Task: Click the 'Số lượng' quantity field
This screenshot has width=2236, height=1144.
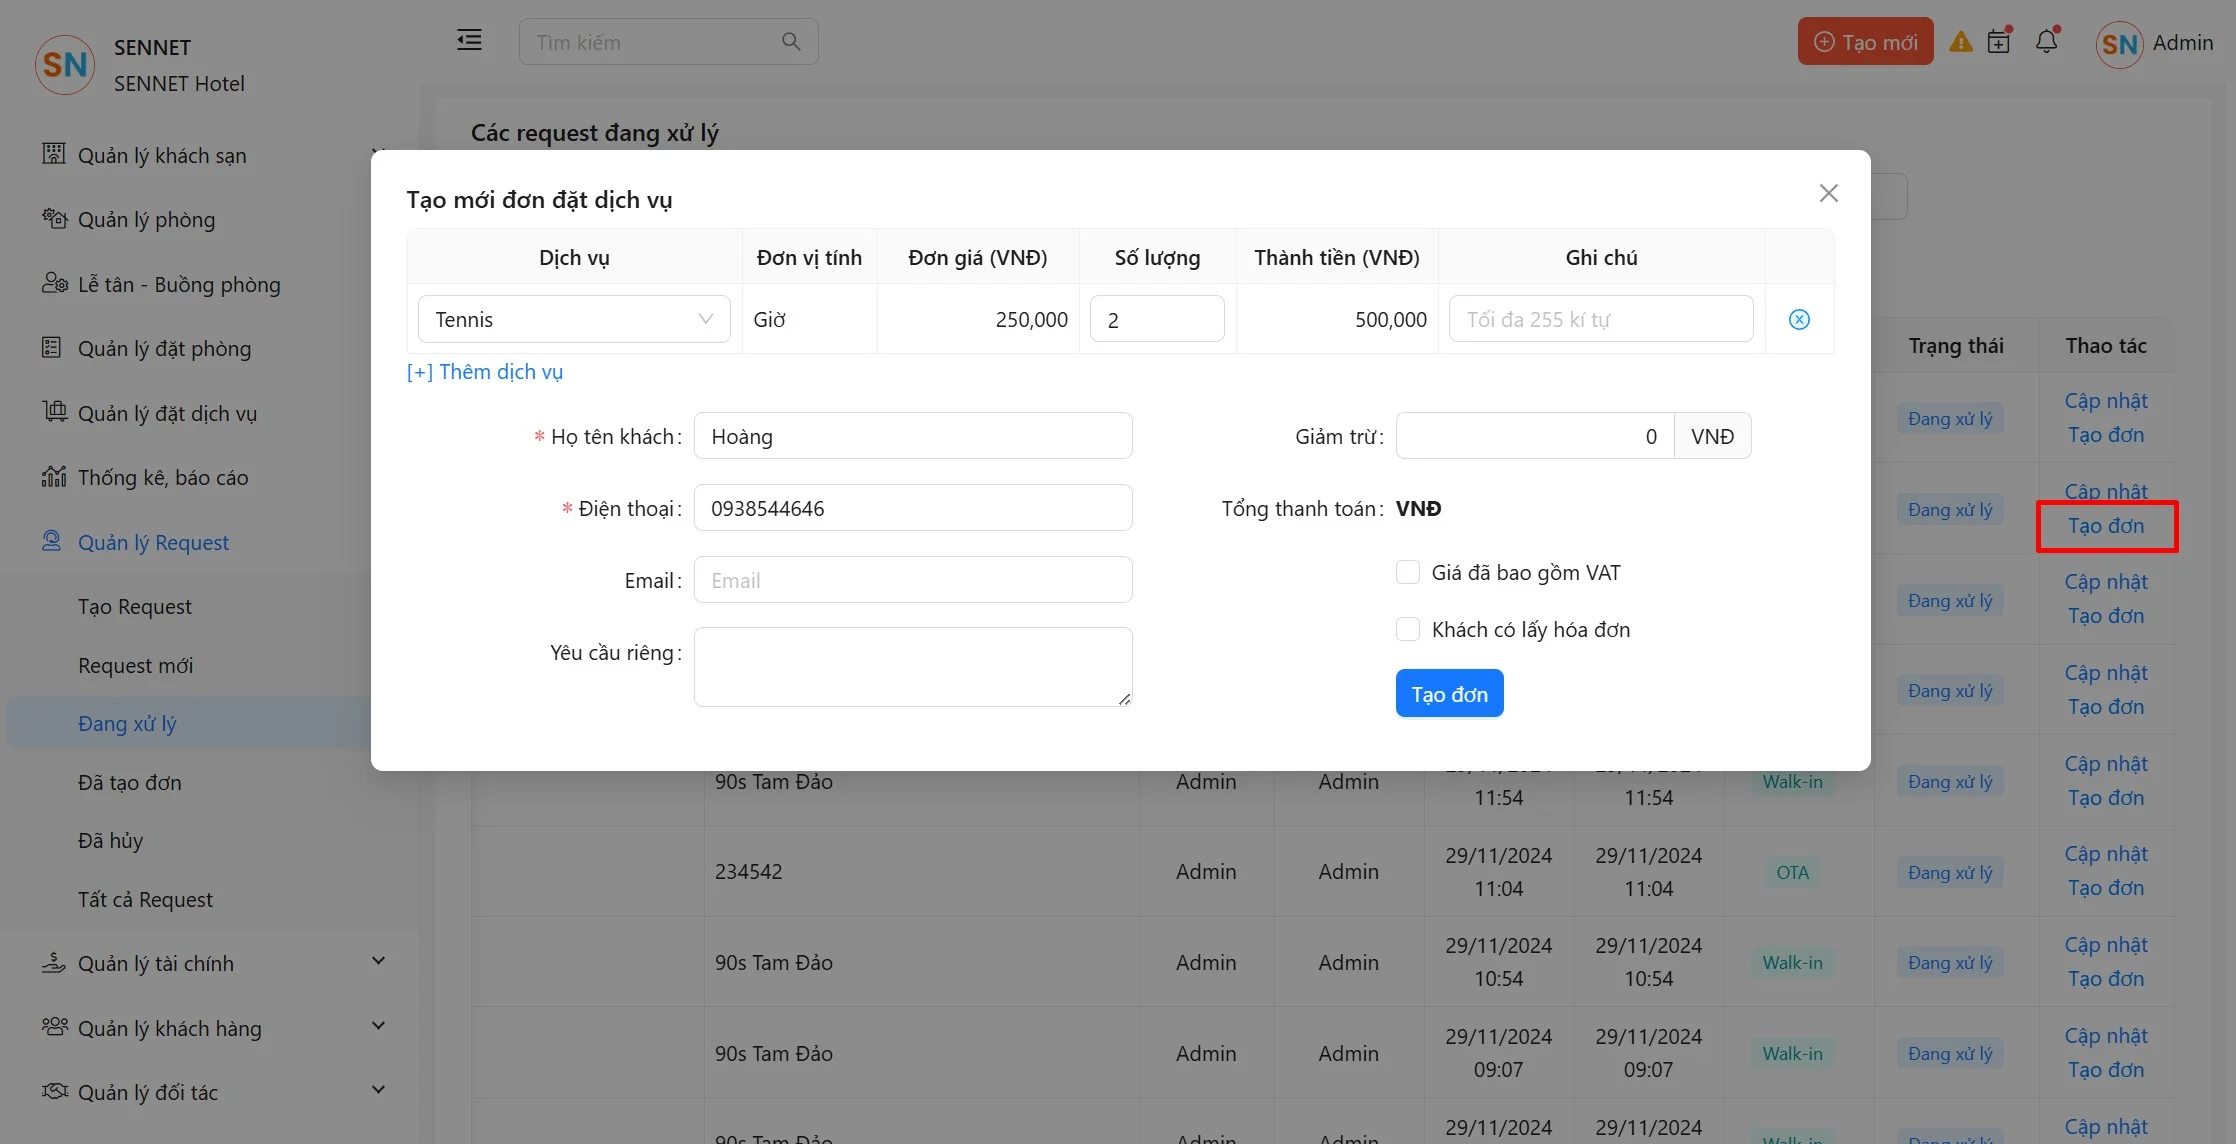Action: [1156, 319]
